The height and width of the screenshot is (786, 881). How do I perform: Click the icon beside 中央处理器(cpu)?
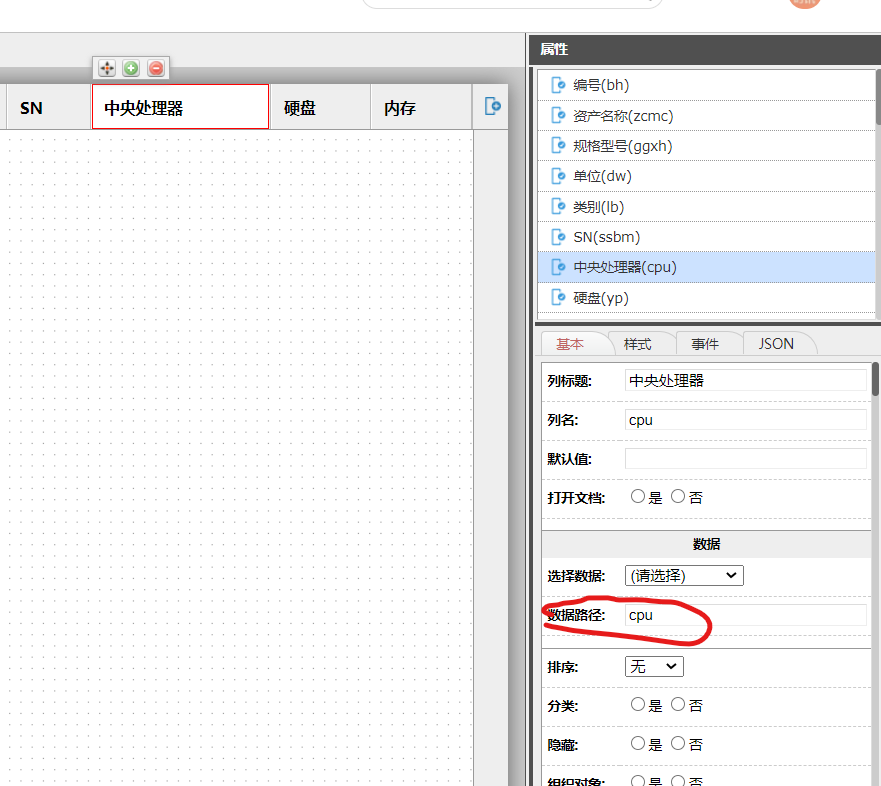(558, 267)
